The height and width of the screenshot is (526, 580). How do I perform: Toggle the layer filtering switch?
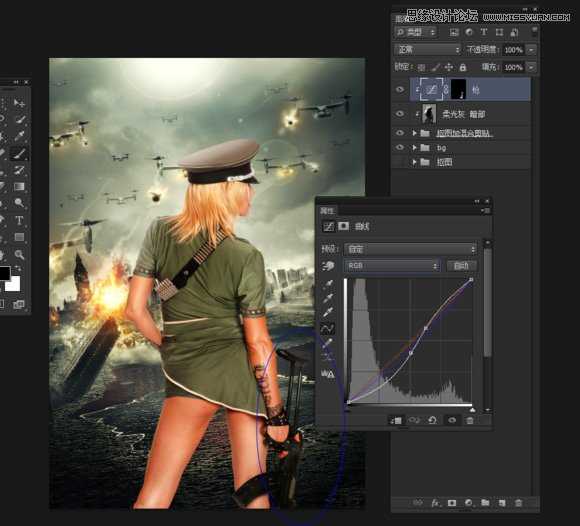(x=534, y=31)
